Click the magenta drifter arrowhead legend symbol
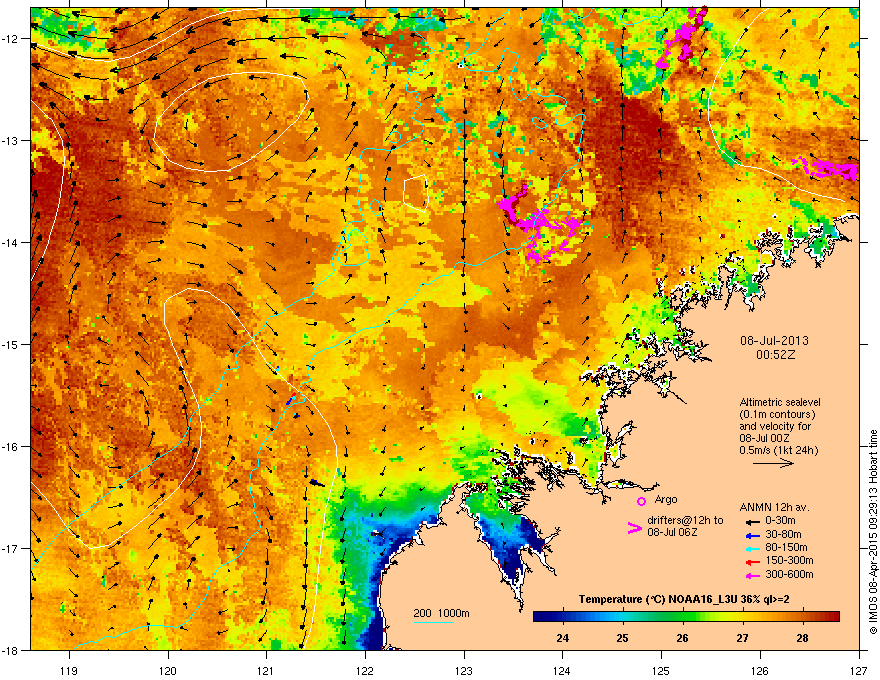The width and height of the screenshot is (880, 680). [634, 527]
